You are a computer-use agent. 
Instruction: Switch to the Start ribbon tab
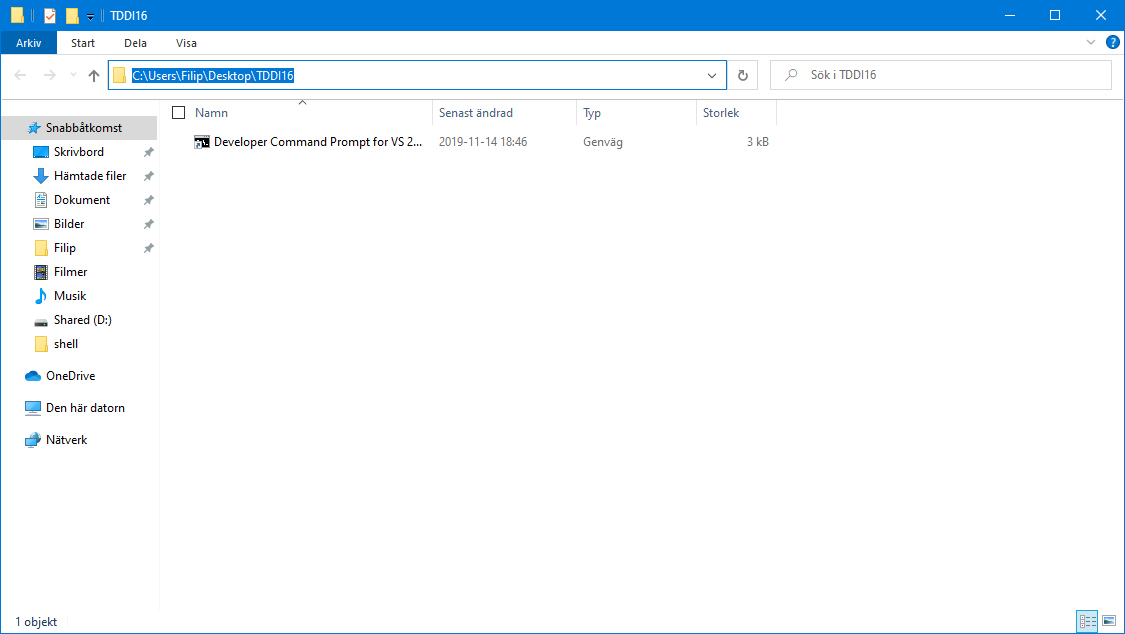pos(83,43)
